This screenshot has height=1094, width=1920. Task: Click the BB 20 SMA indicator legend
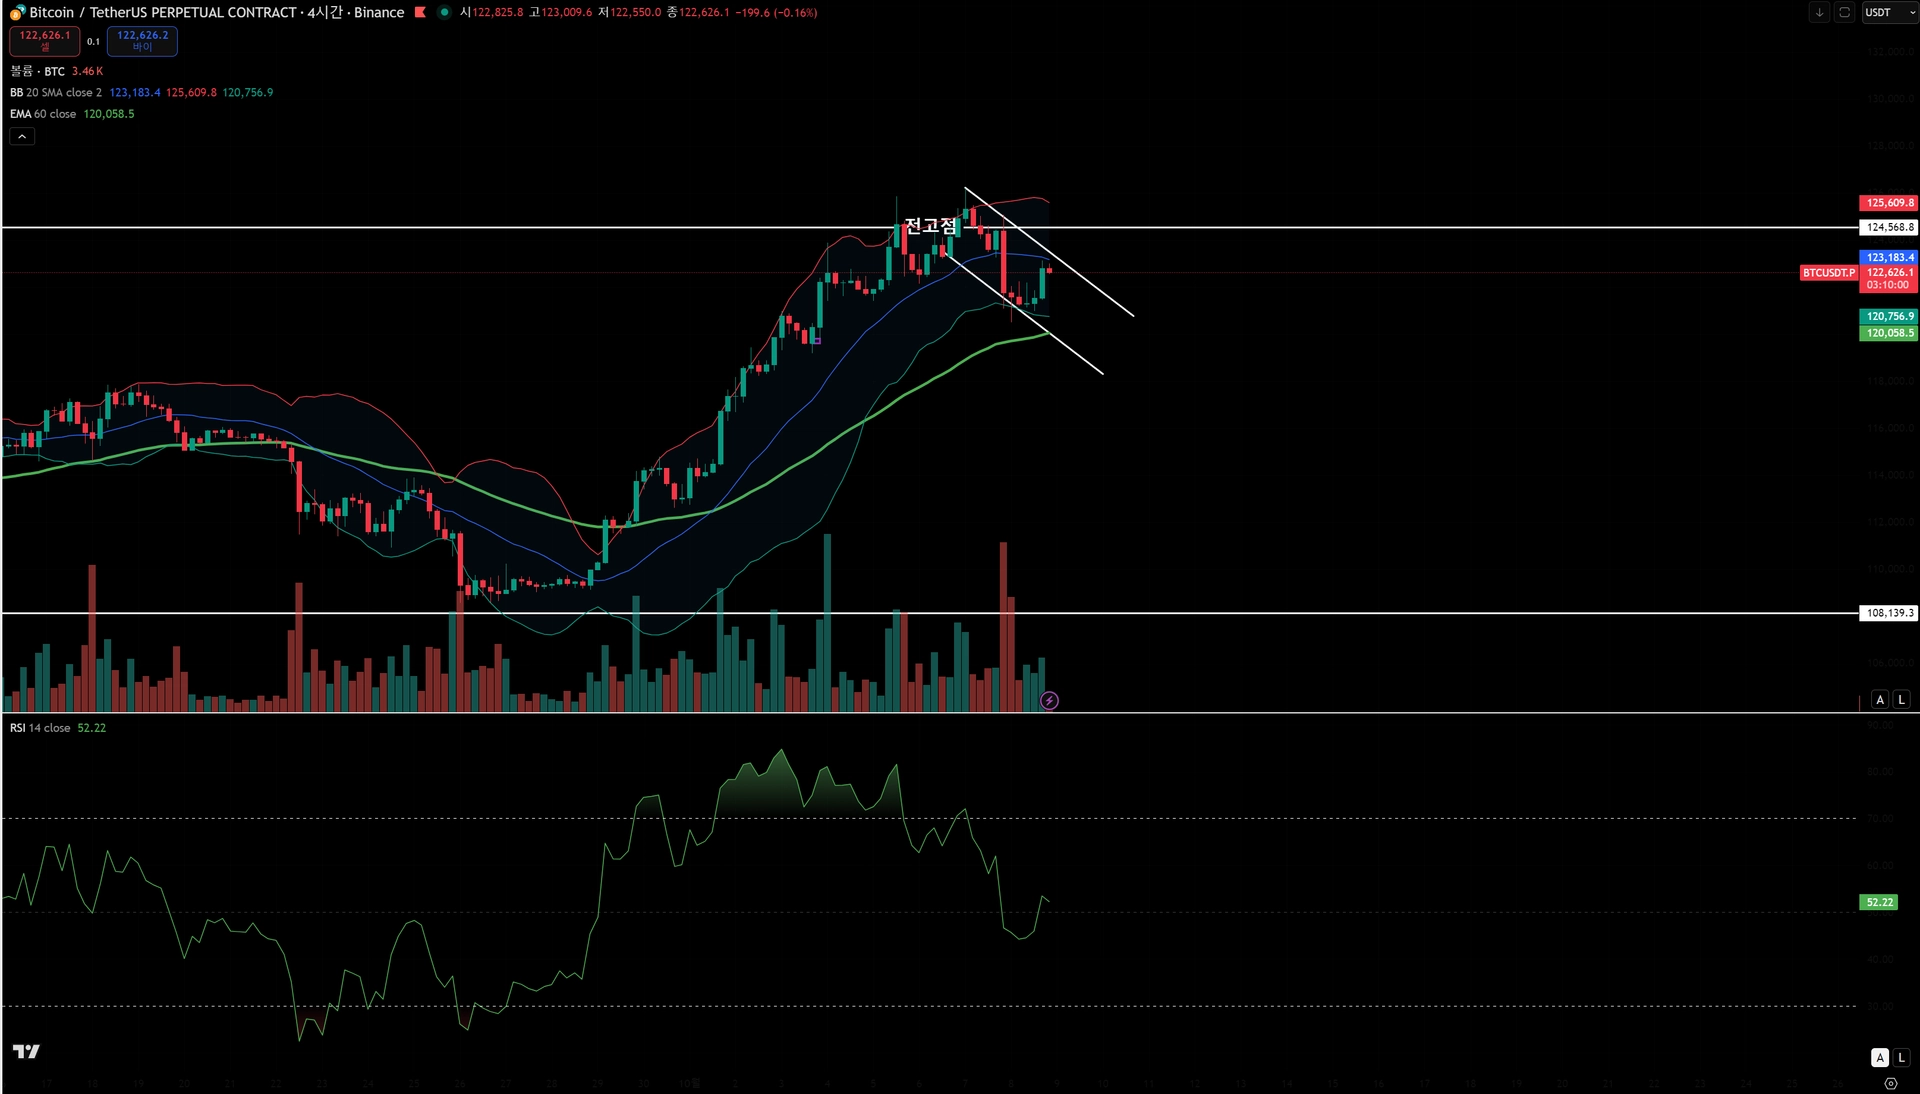[x=56, y=93]
